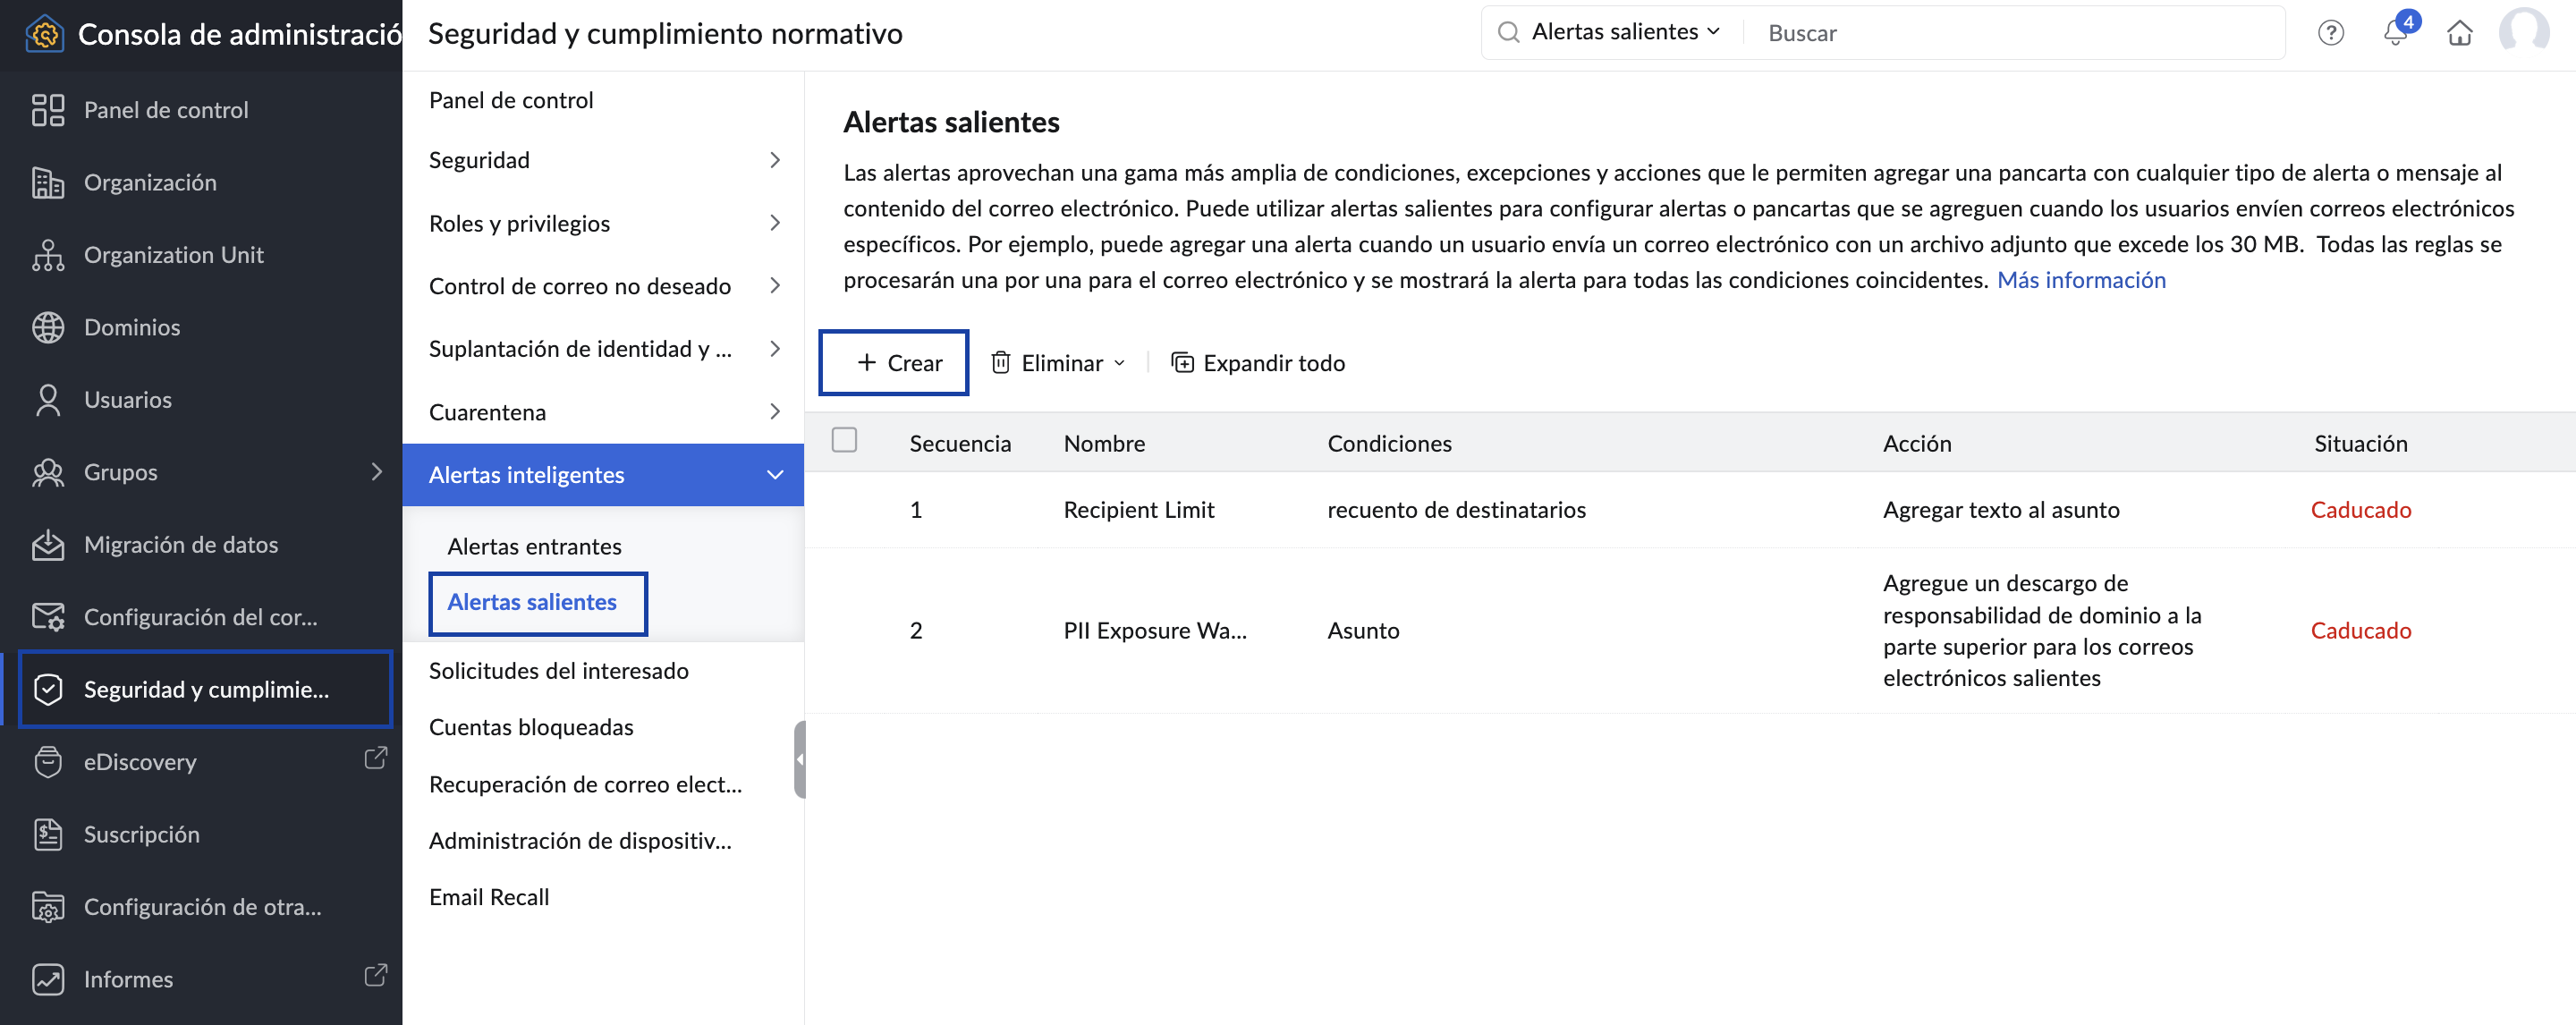The image size is (2576, 1025).
Task: Open Panel de control in dark sidebar
Action: 165,110
